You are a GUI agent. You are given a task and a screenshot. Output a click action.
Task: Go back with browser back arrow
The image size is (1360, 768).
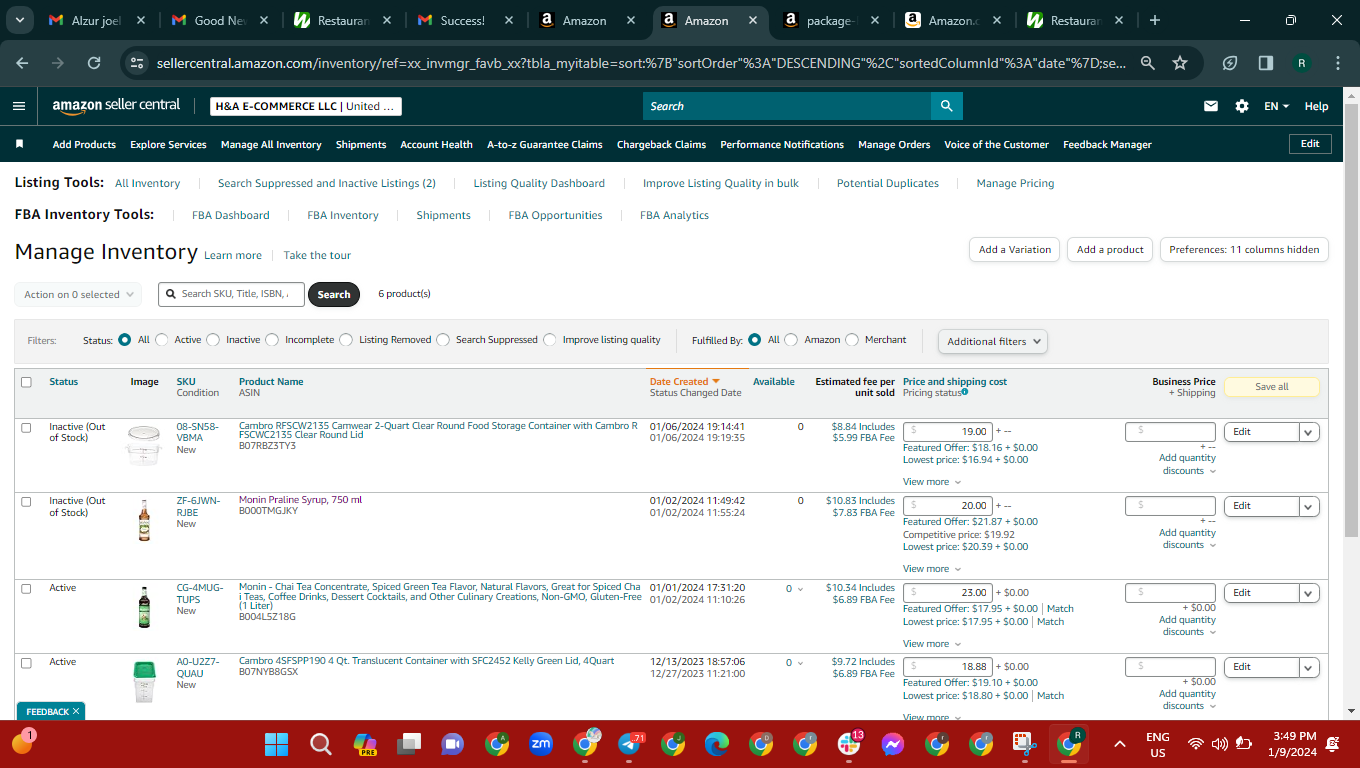[23, 63]
